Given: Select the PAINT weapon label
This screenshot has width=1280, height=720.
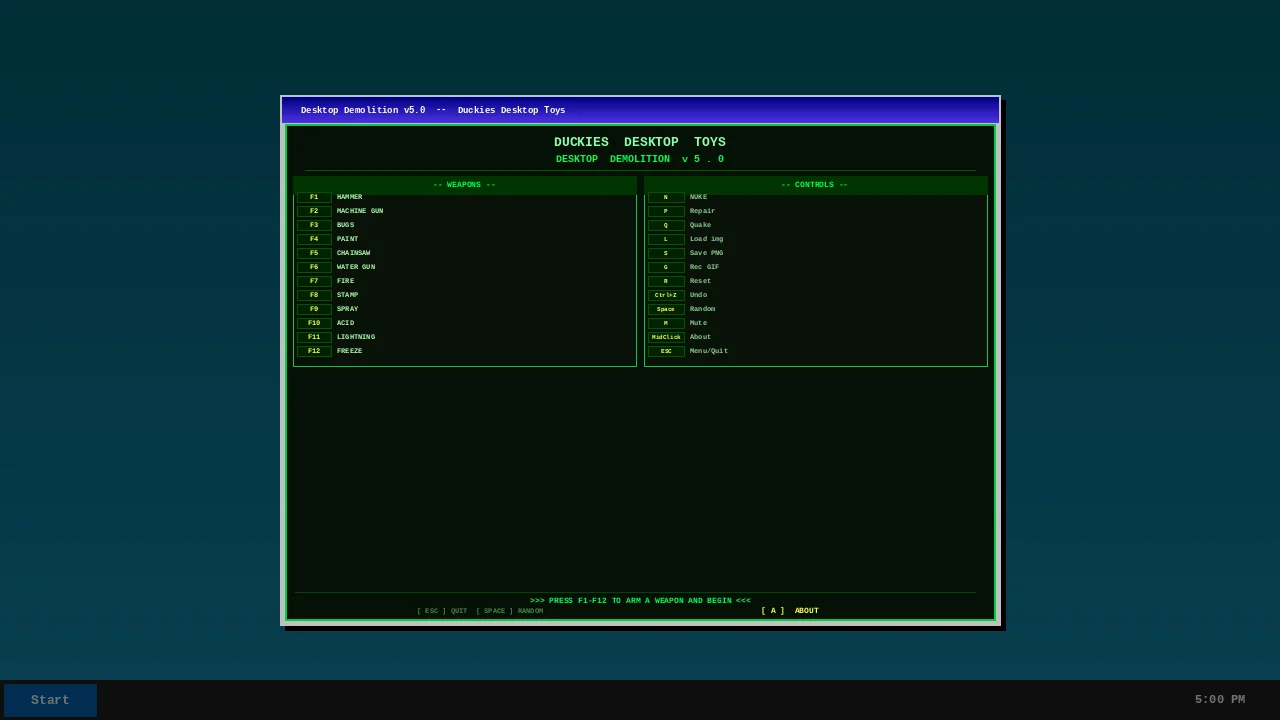Looking at the screenshot, I should pos(347,239).
